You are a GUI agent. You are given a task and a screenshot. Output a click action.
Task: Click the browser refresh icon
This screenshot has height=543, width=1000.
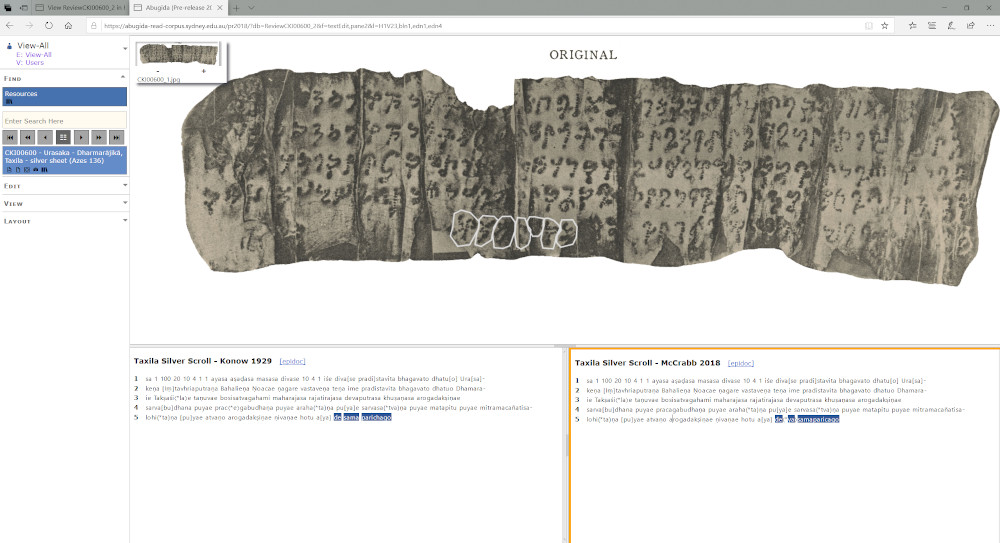pyautogui.click(x=48, y=25)
